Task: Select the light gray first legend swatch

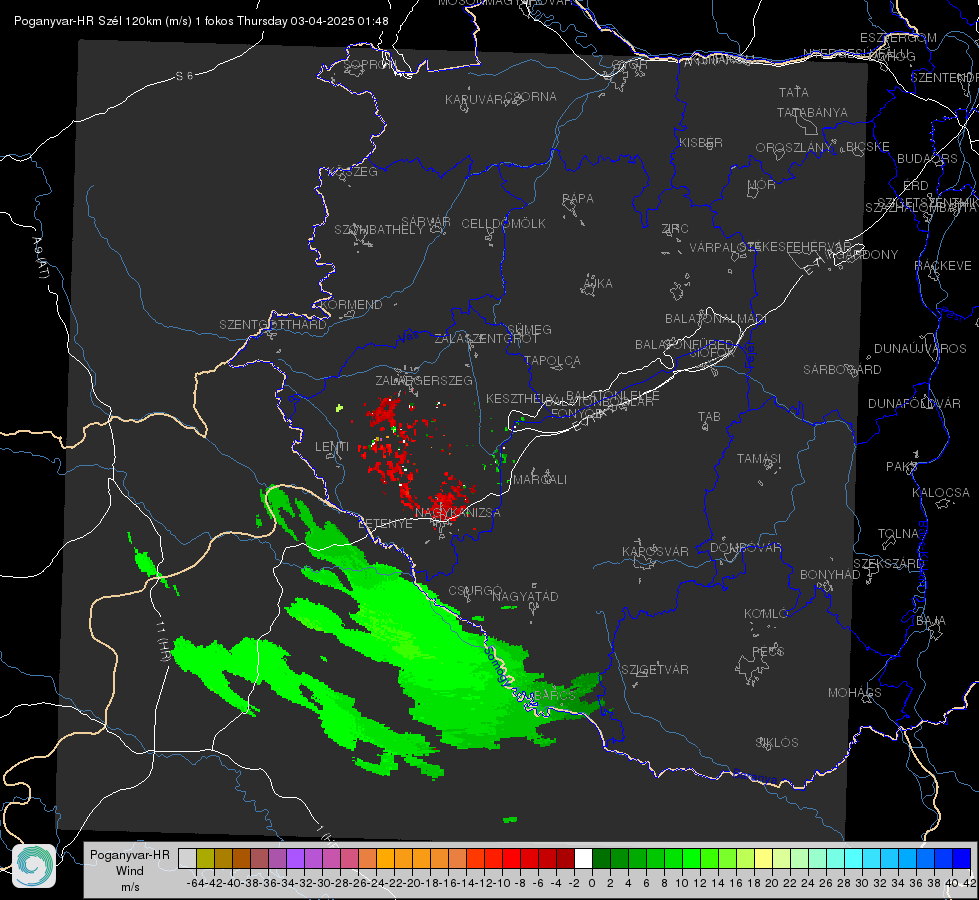Action: click(x=187, y=859)
